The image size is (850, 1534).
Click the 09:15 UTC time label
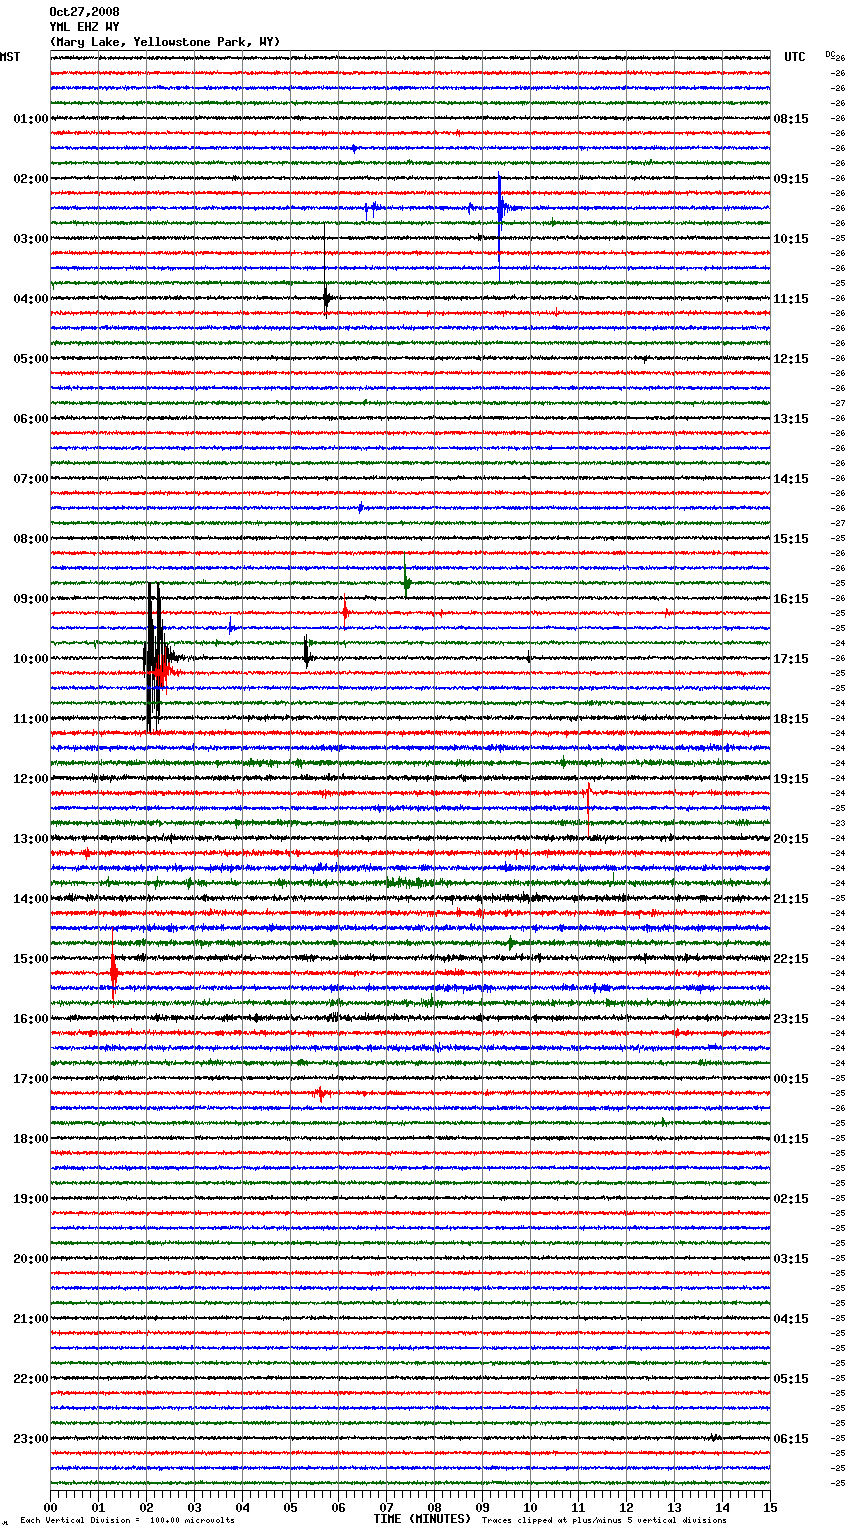click(x=791, y=179)
